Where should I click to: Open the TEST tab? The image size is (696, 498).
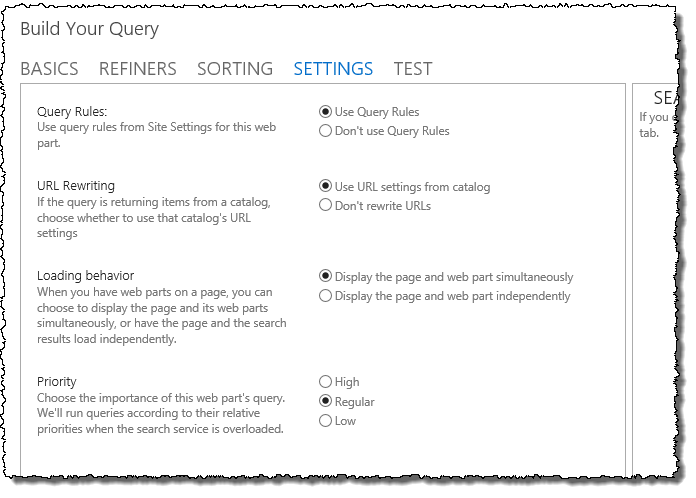click(x=412, y=69)
